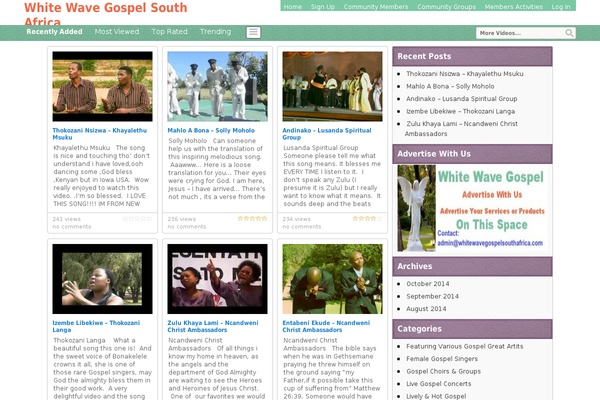
Task: Click no comments under the 241 views card
Action: pos(72,227)
